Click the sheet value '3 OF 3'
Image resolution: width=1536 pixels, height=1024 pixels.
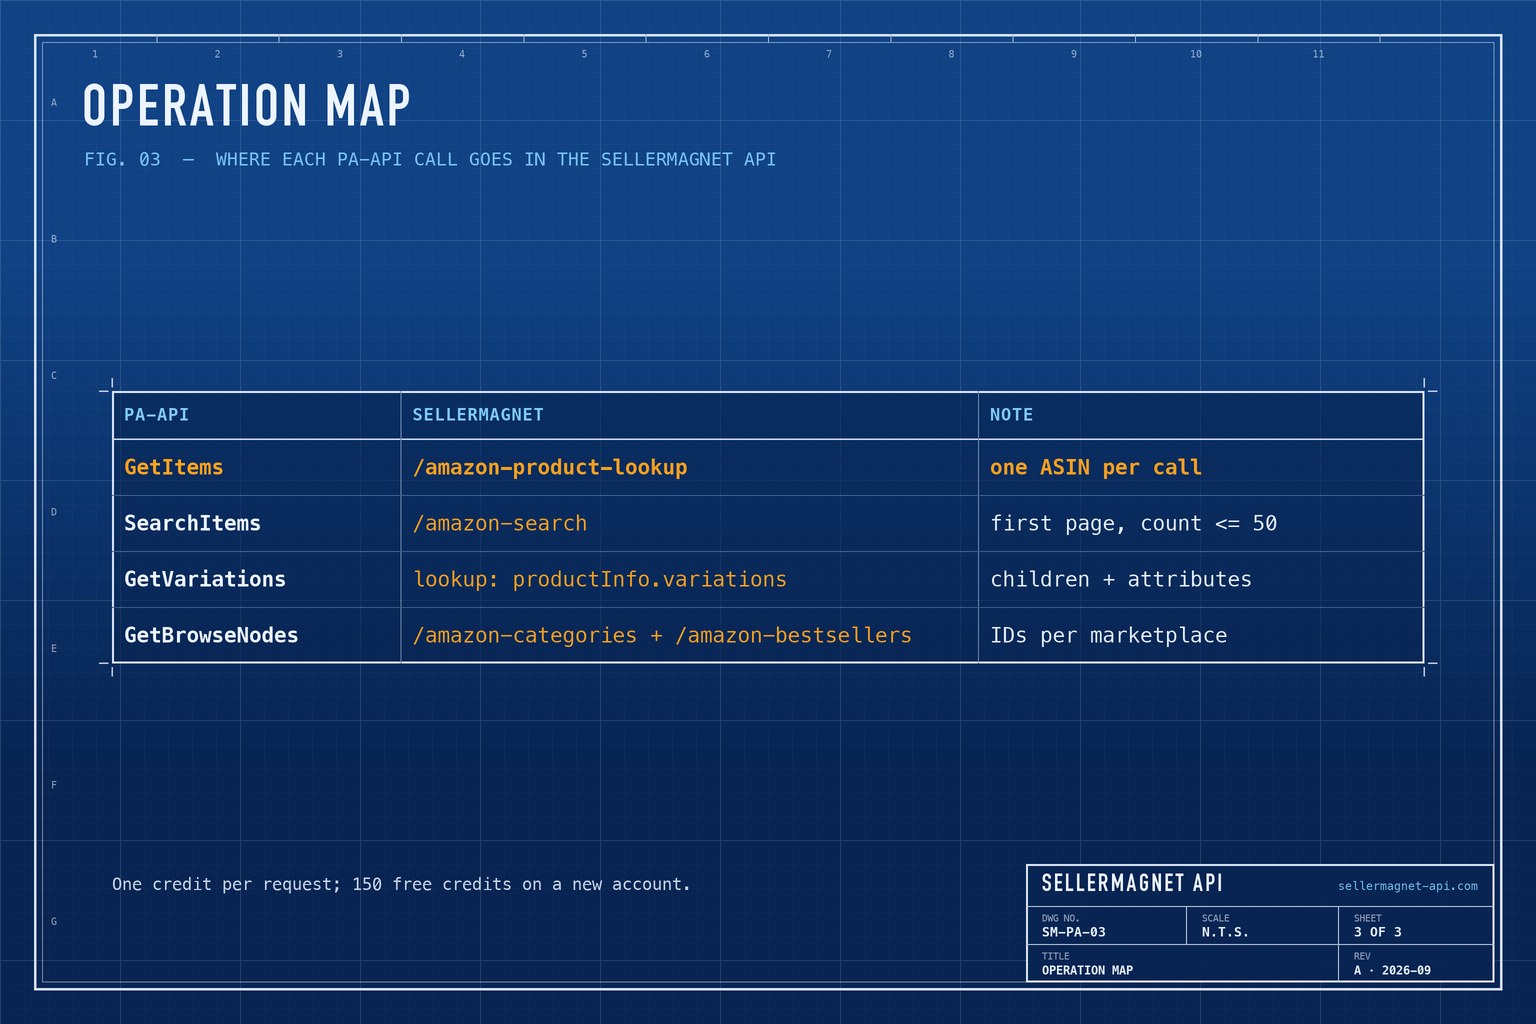pyautogui.click(x=1378, y=932)
